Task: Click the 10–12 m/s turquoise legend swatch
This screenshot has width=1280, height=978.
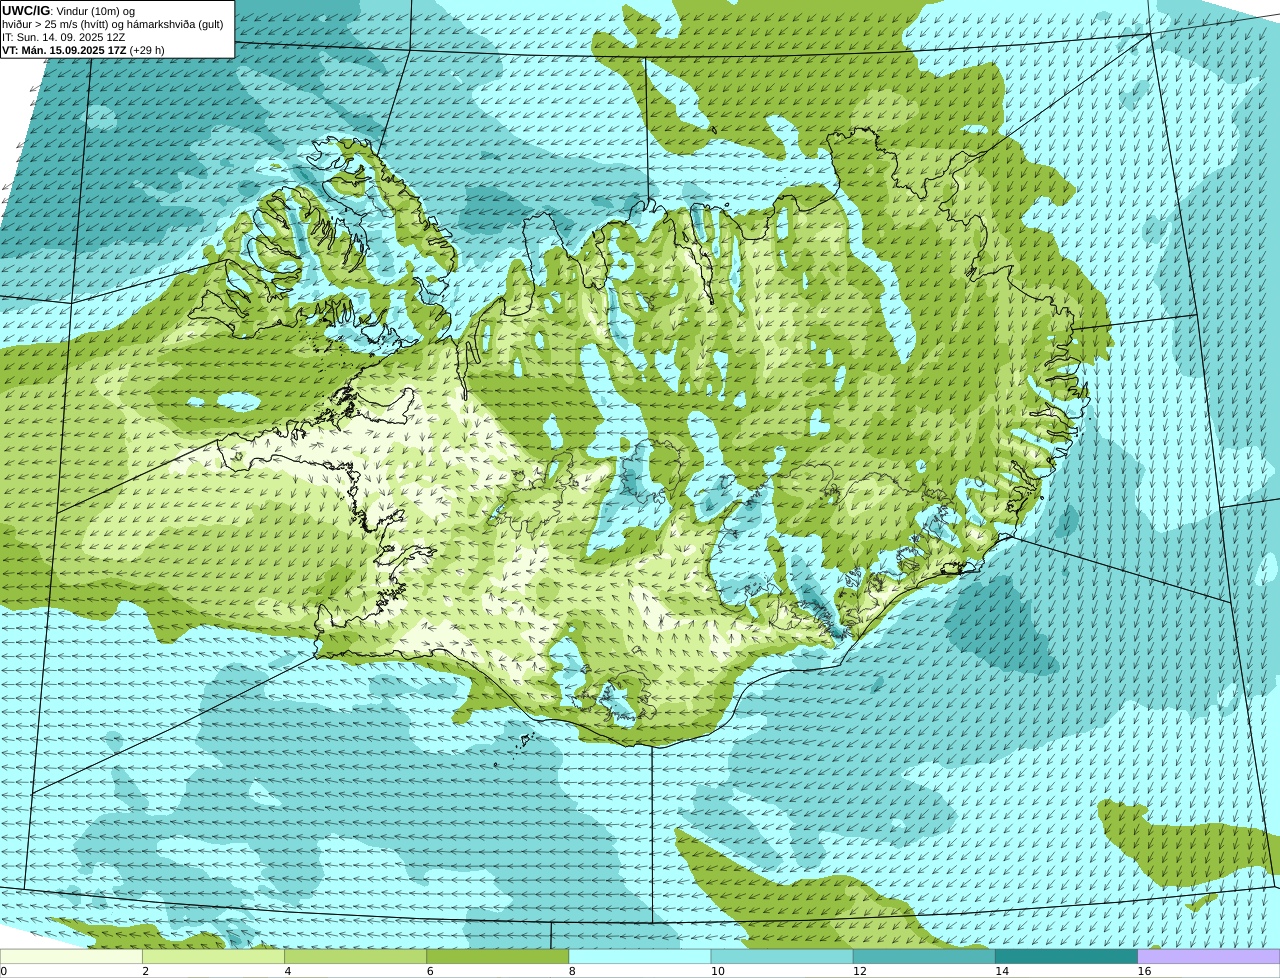Action: coord(782,956)
